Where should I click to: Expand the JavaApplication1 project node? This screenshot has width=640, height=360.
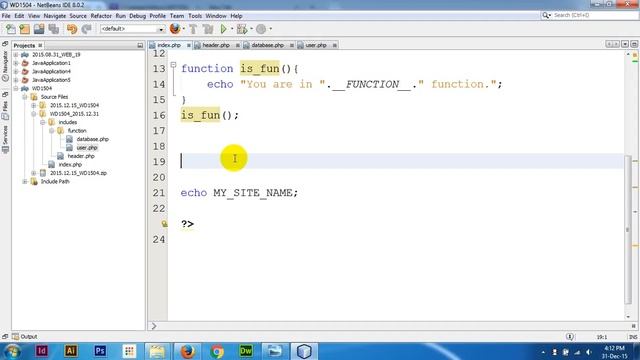point(16,63)
